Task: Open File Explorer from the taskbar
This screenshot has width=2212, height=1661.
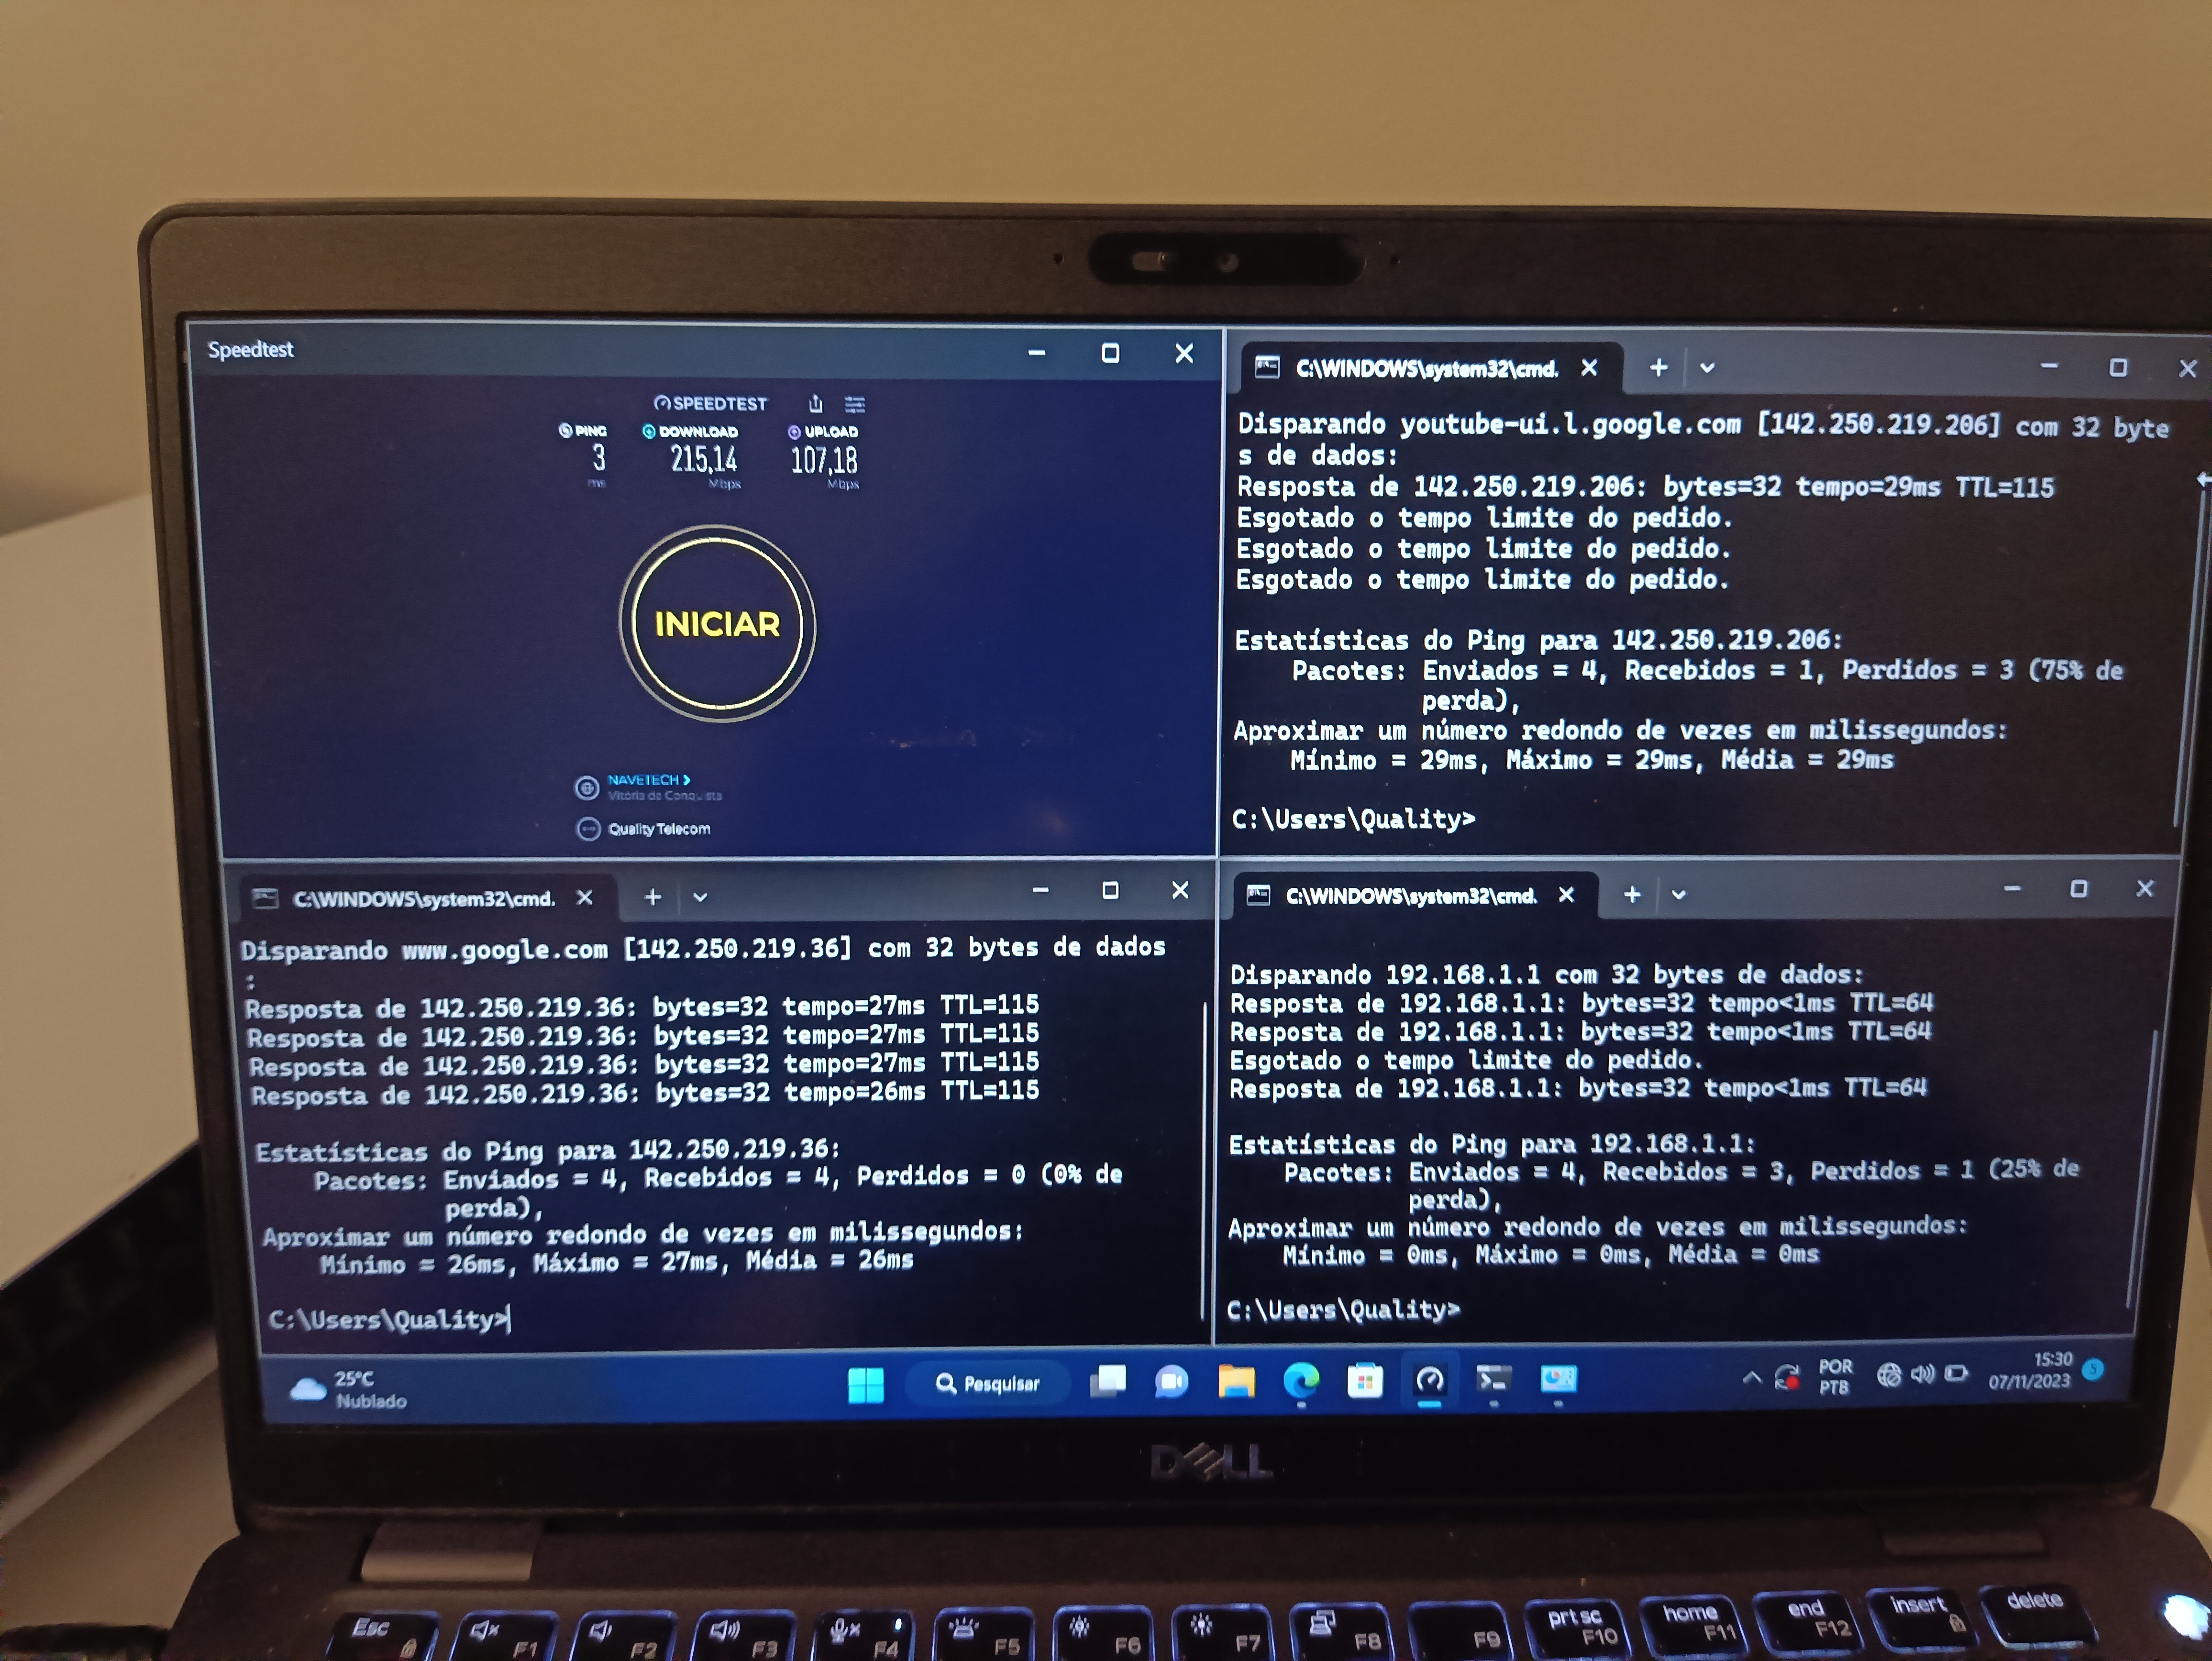Action: [1236, 1382]
